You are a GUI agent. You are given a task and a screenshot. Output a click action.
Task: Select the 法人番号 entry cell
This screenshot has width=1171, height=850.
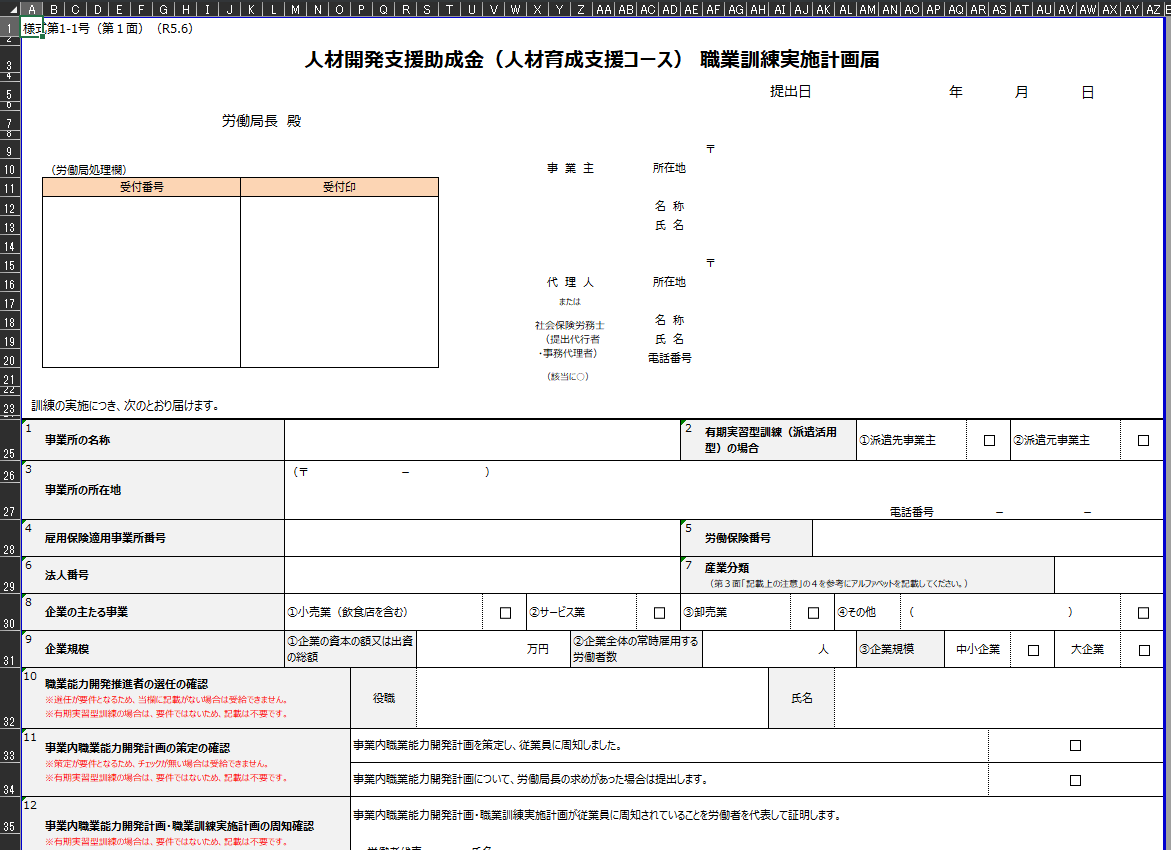481,575
